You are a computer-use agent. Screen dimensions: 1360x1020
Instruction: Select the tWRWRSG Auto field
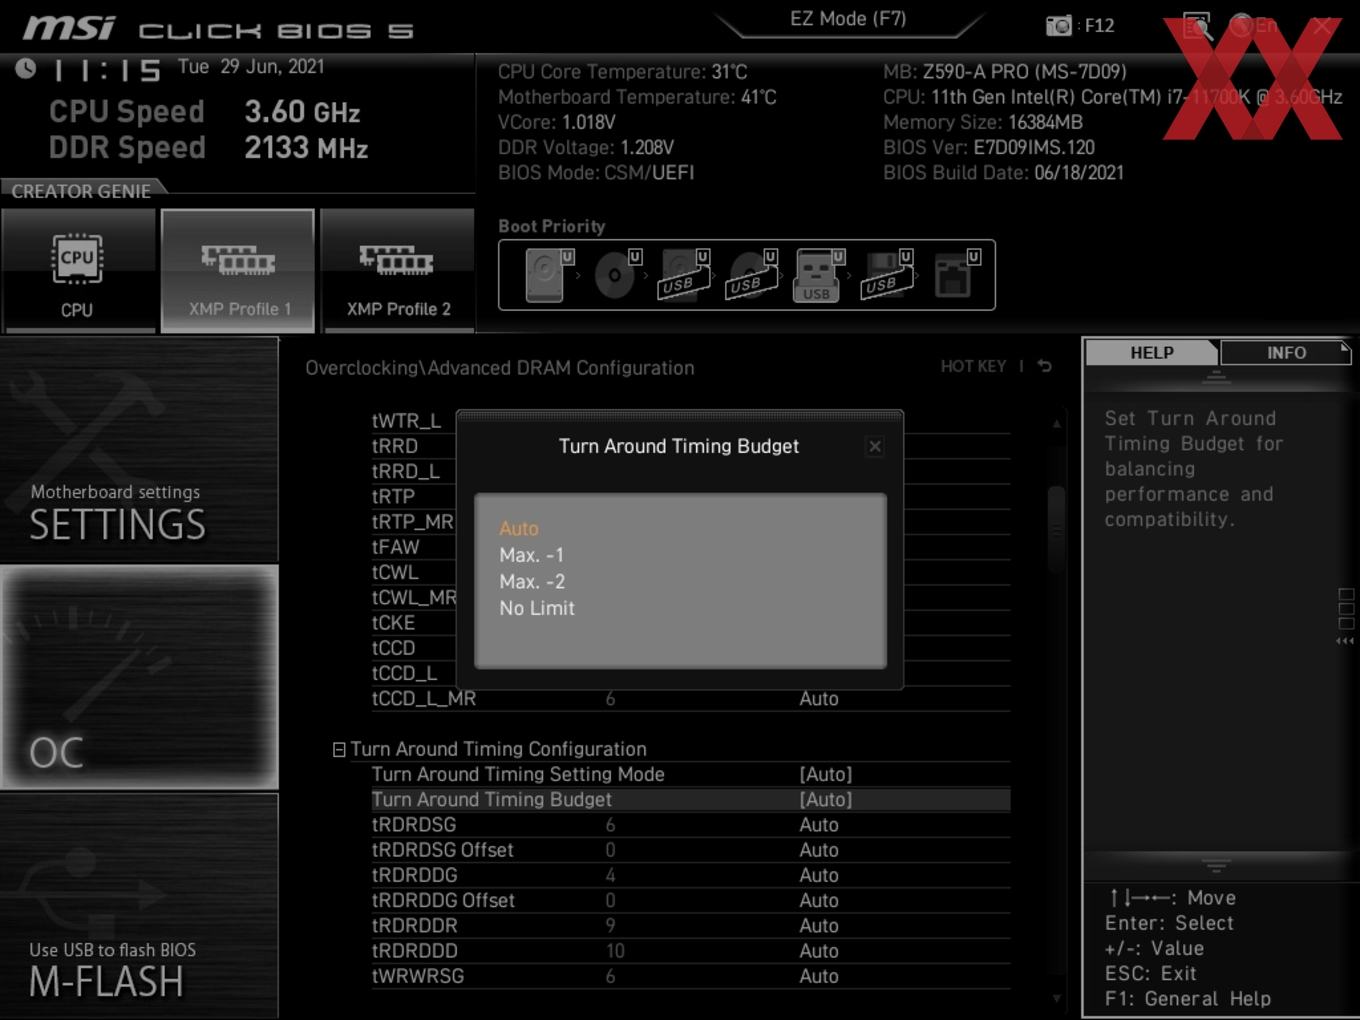(x=819, y=976)
